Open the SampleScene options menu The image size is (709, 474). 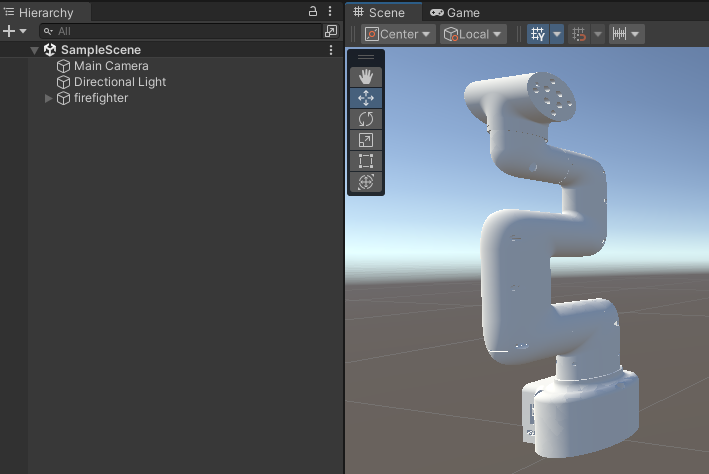[x=331, y=50]
